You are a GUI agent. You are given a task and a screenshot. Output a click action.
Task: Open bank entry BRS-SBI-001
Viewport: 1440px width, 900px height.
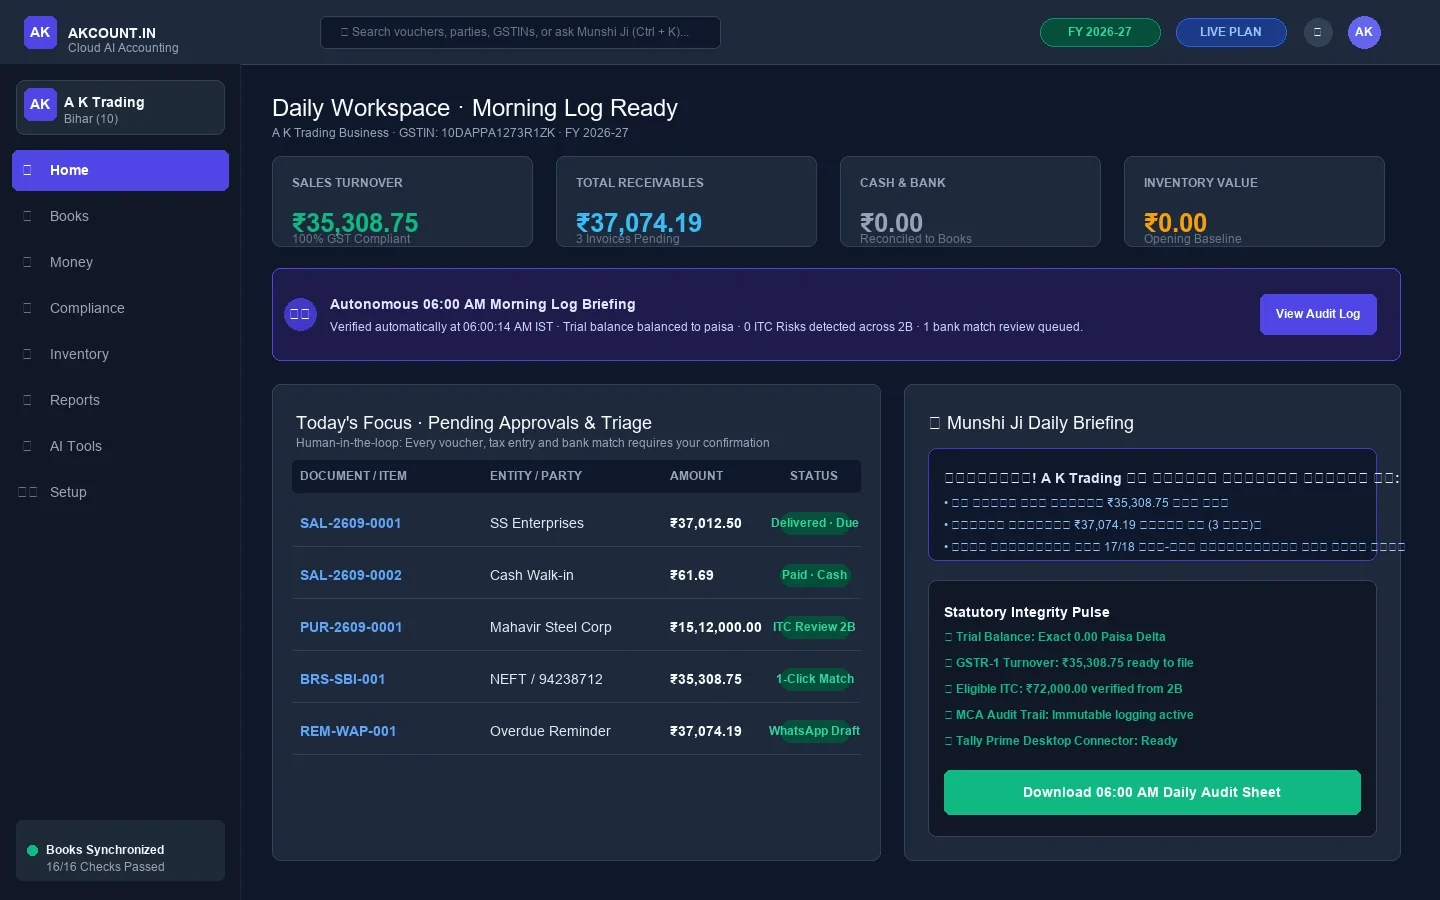coord(343,679)
